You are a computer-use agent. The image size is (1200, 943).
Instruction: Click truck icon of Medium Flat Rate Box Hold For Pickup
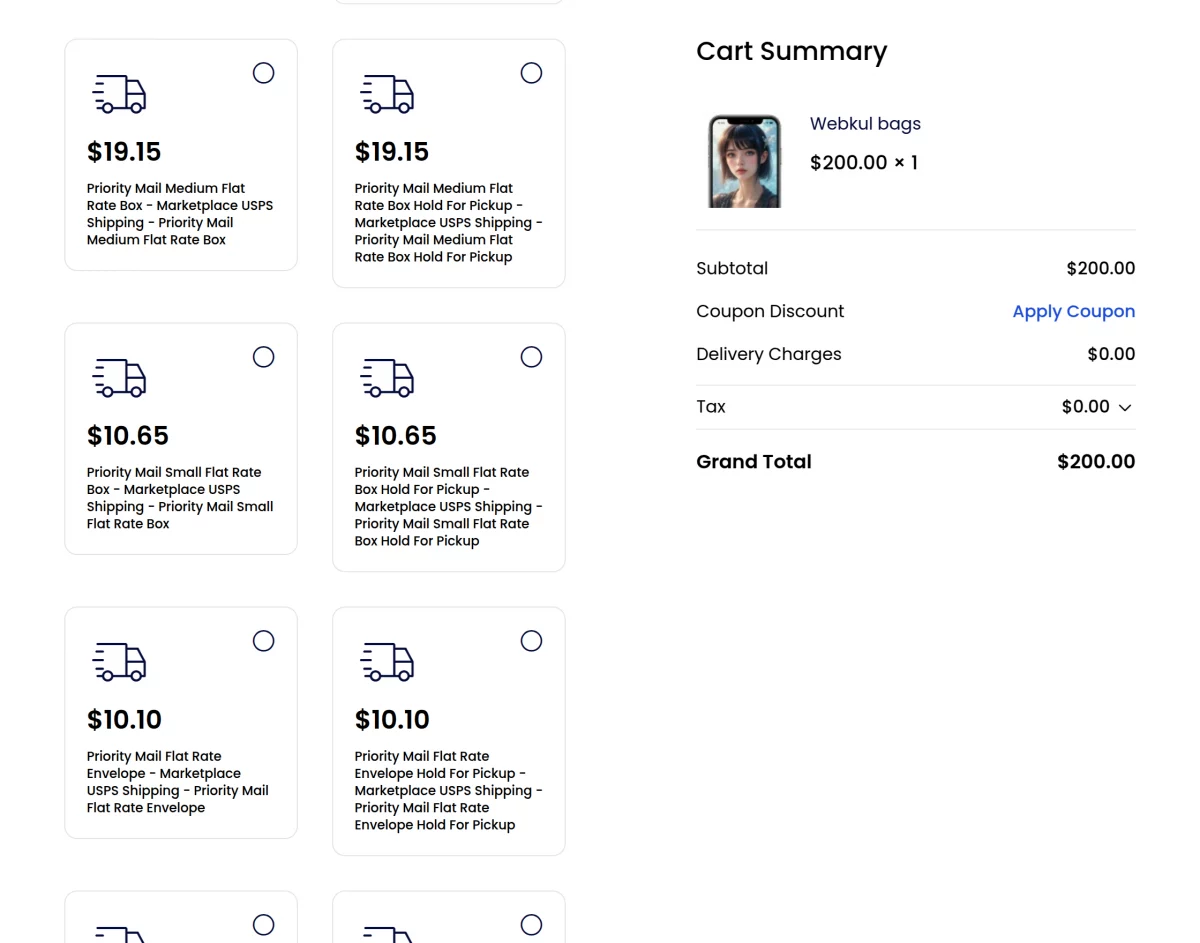click(x=387, y=94)
